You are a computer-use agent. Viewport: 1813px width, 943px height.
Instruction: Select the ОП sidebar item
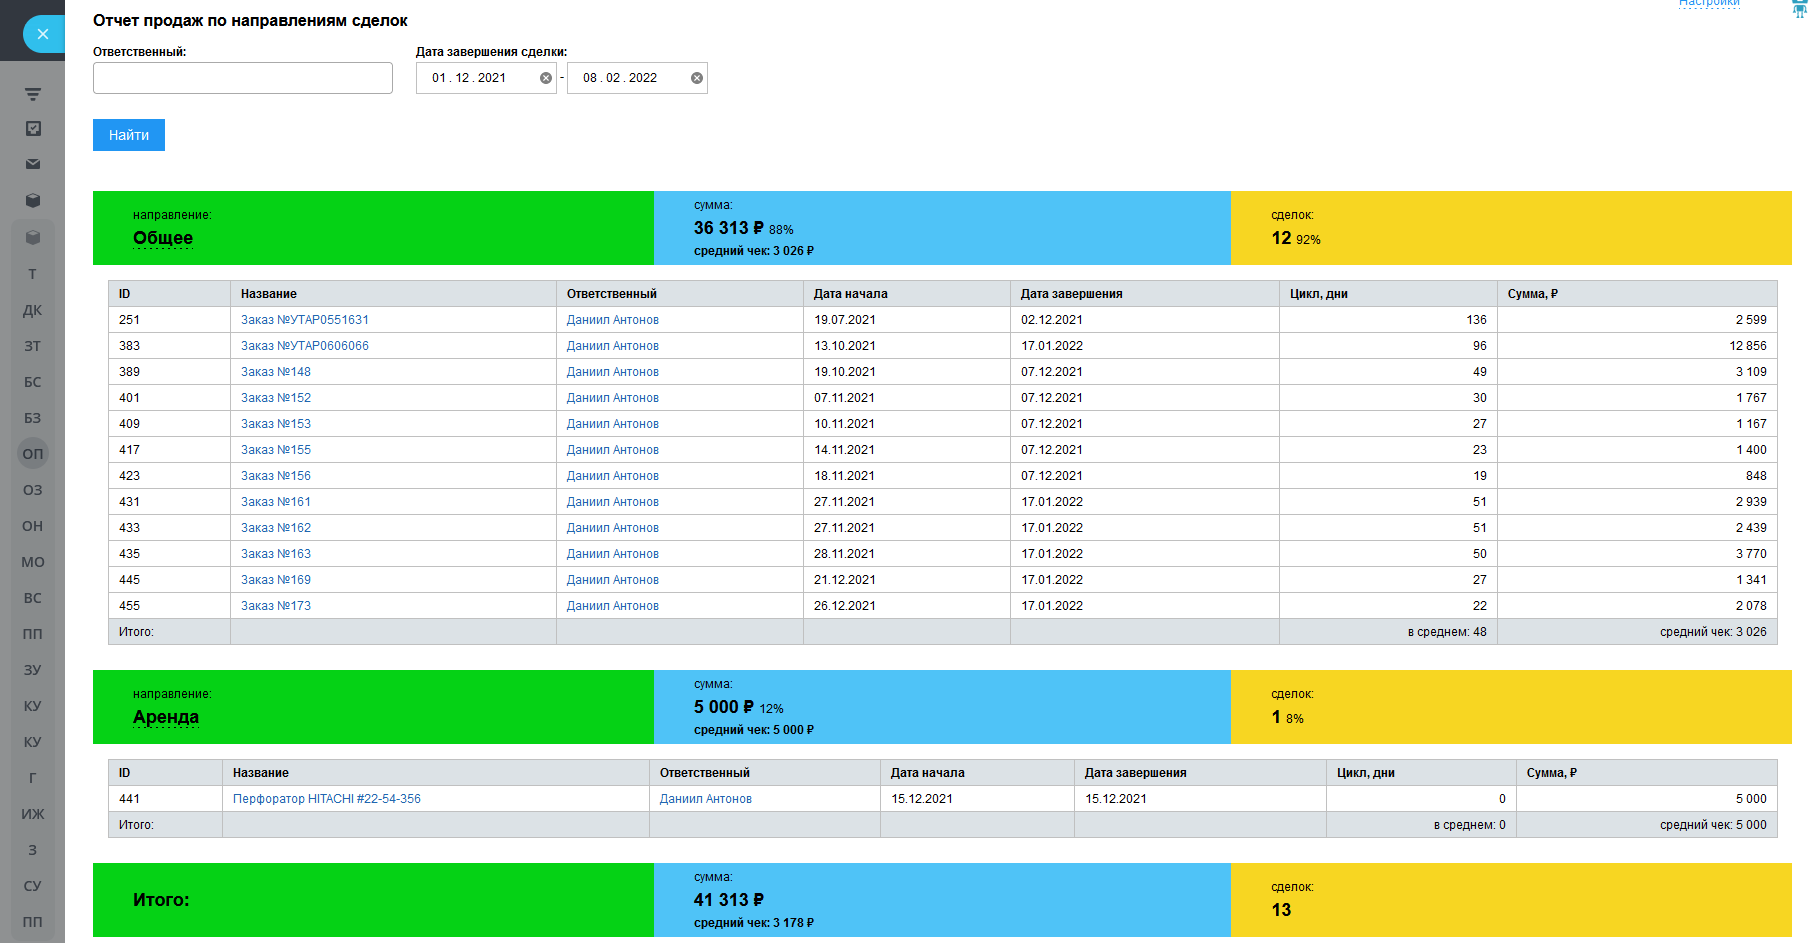tap(33, 454)
